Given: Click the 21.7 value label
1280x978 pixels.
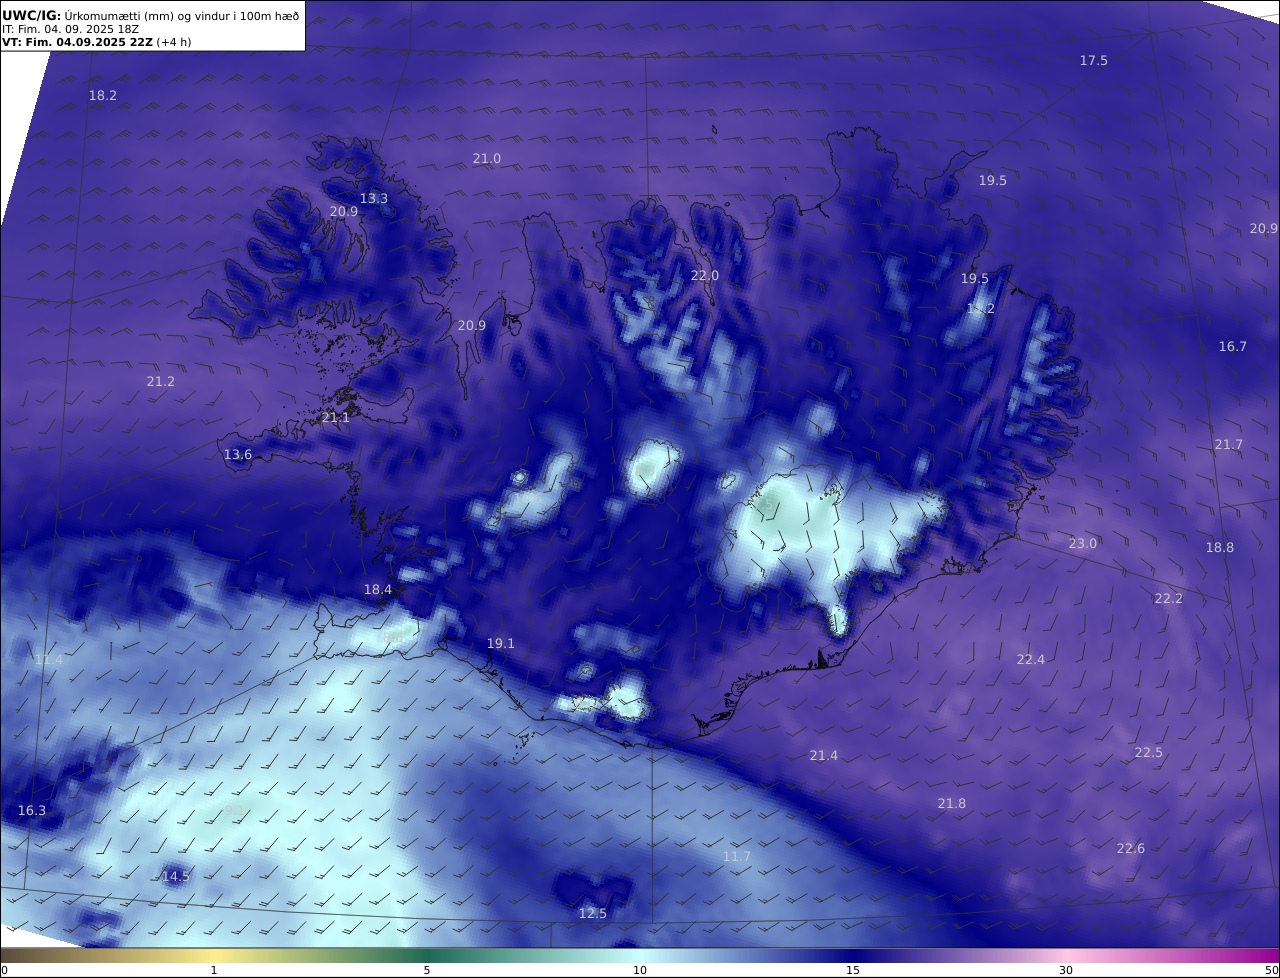Looking at the screenshot, I should tap(1229, 445).
